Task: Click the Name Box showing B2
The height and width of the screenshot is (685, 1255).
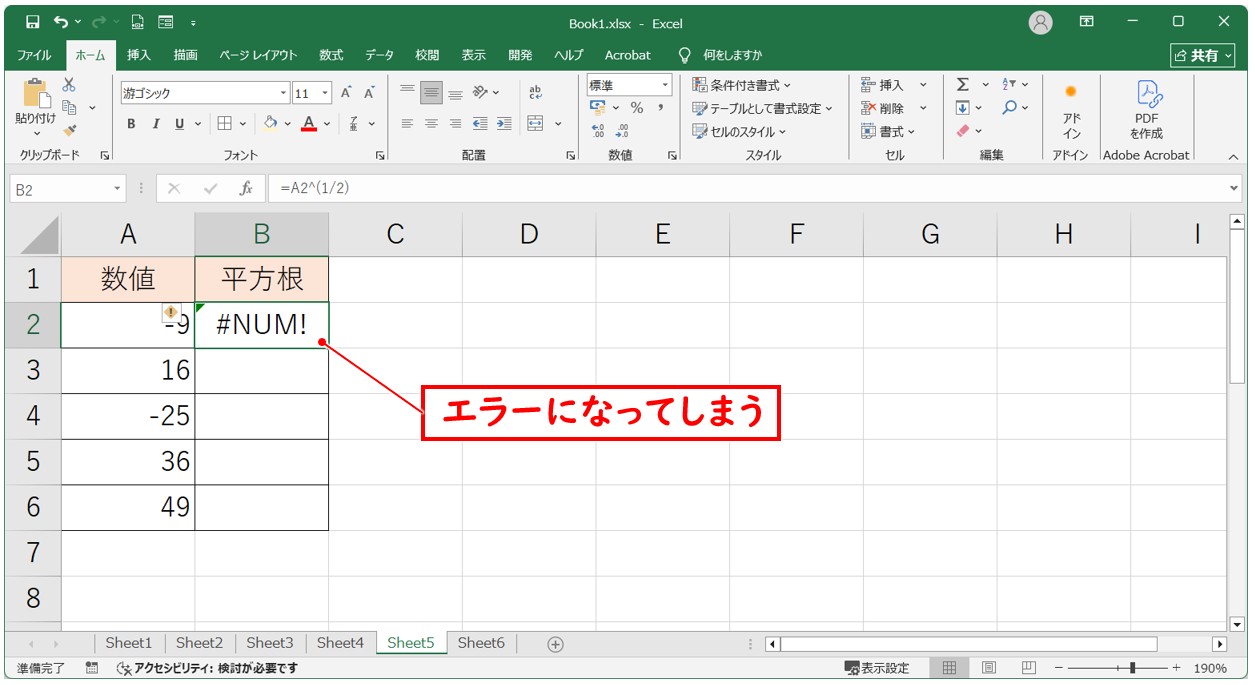Action: click(x=60, y=187)
